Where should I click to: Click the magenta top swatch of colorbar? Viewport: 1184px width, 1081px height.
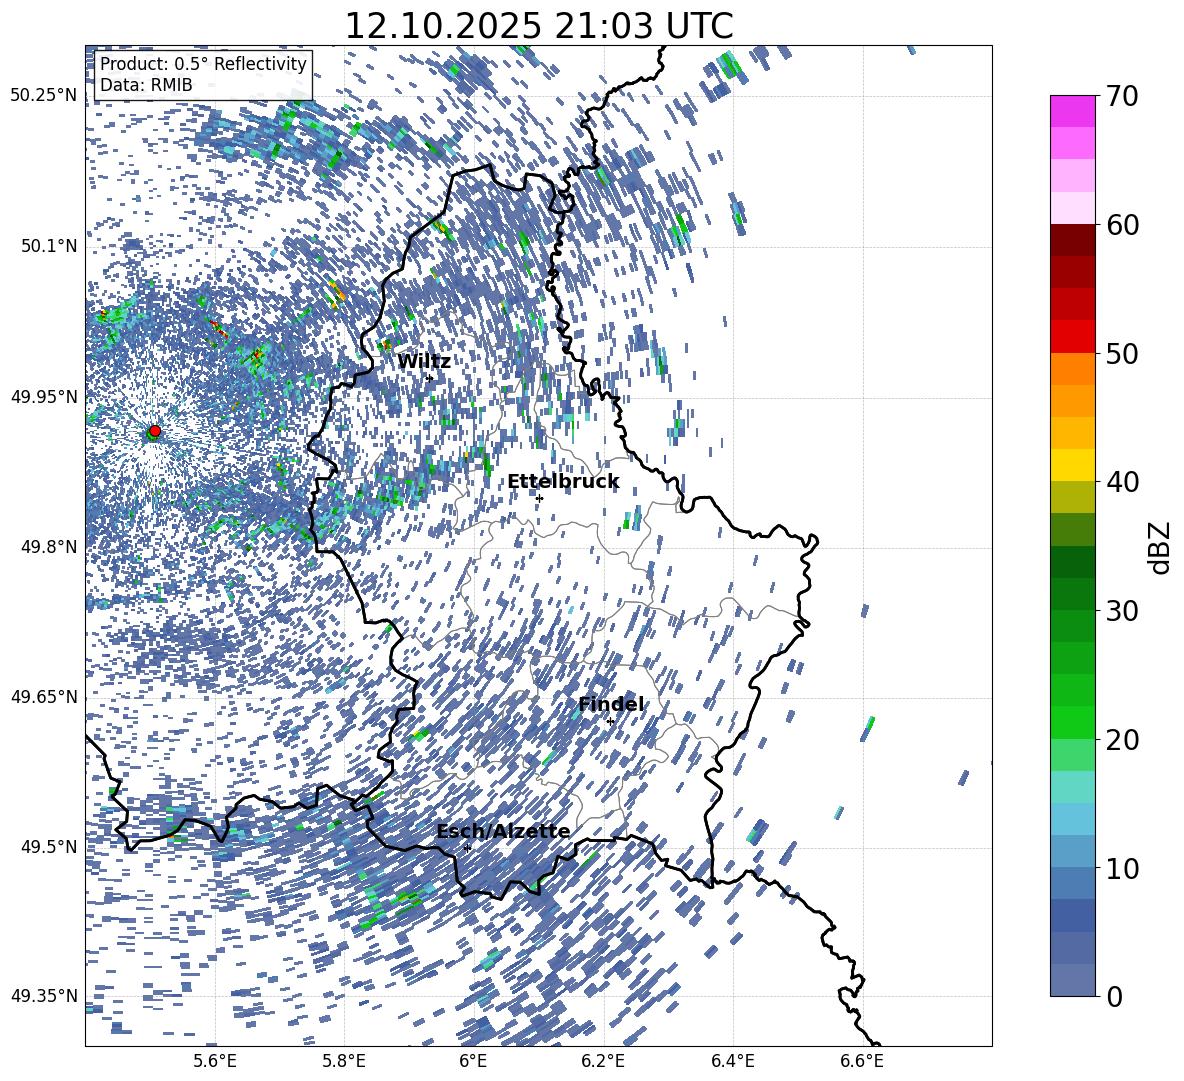1072,111
